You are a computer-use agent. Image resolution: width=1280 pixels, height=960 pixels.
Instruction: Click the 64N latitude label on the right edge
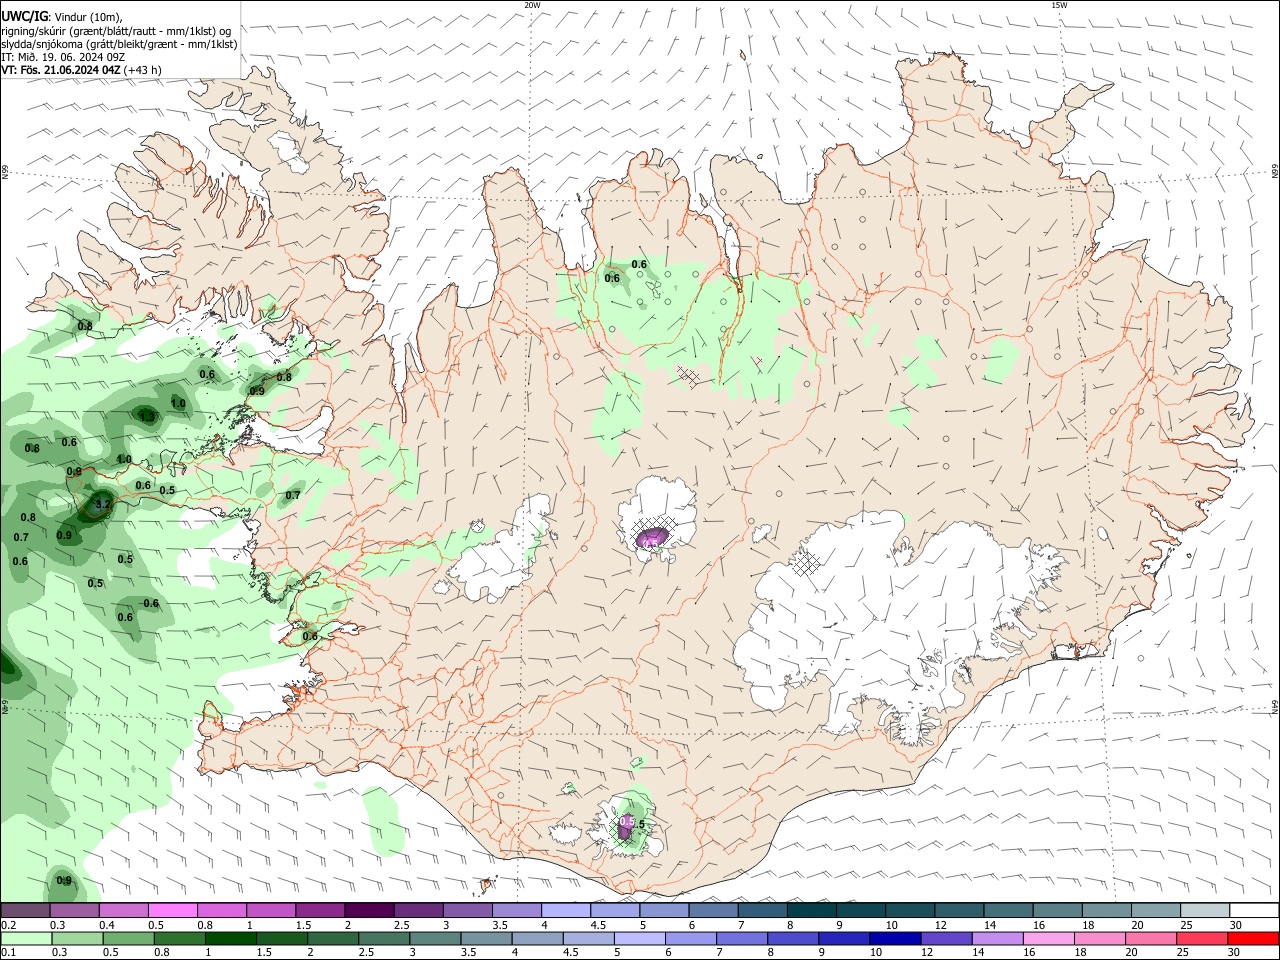pyautogui.click(x=1275, y=706)
